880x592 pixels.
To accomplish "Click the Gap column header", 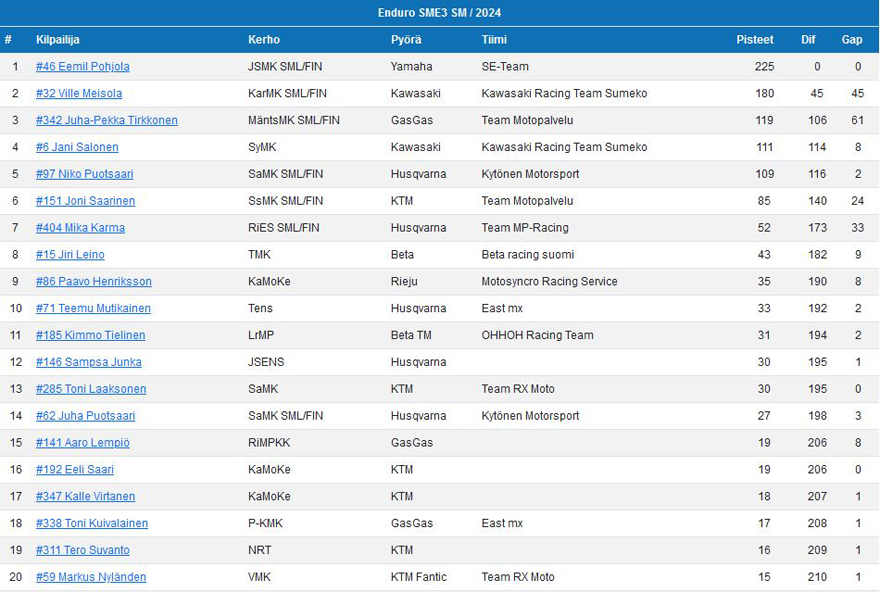I will (852, 40).
